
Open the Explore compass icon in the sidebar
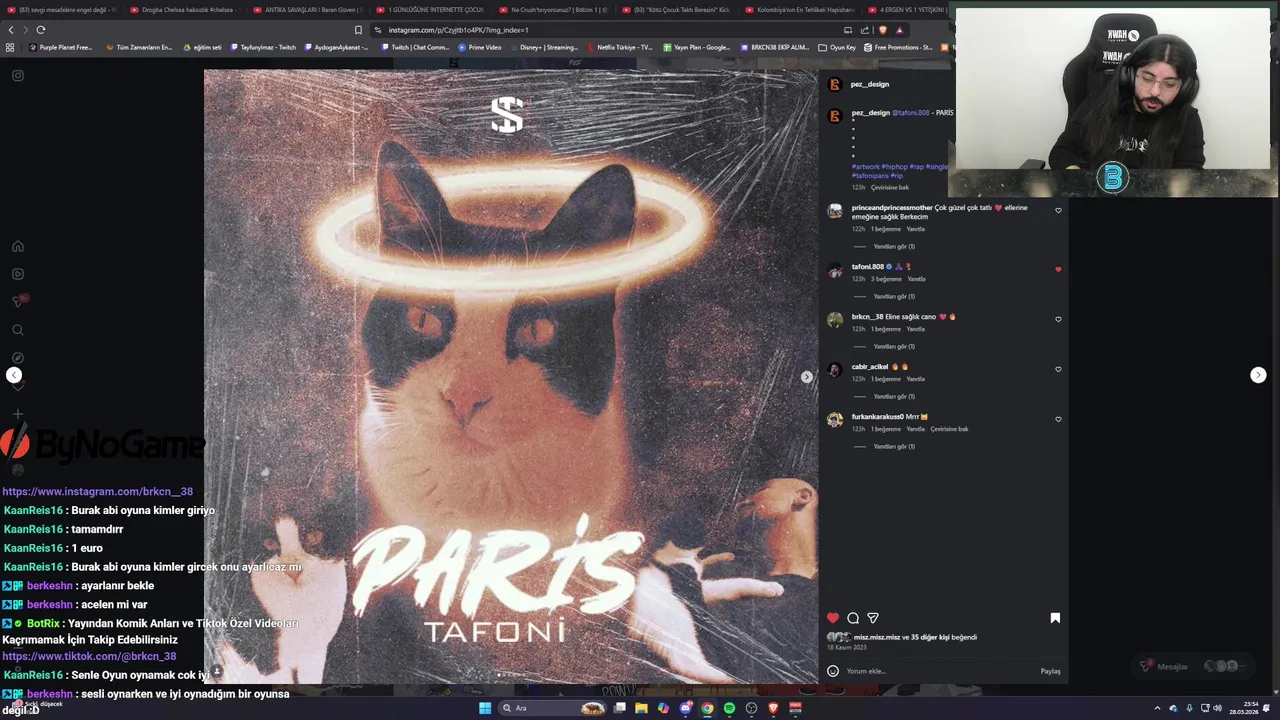click(18, 358)
